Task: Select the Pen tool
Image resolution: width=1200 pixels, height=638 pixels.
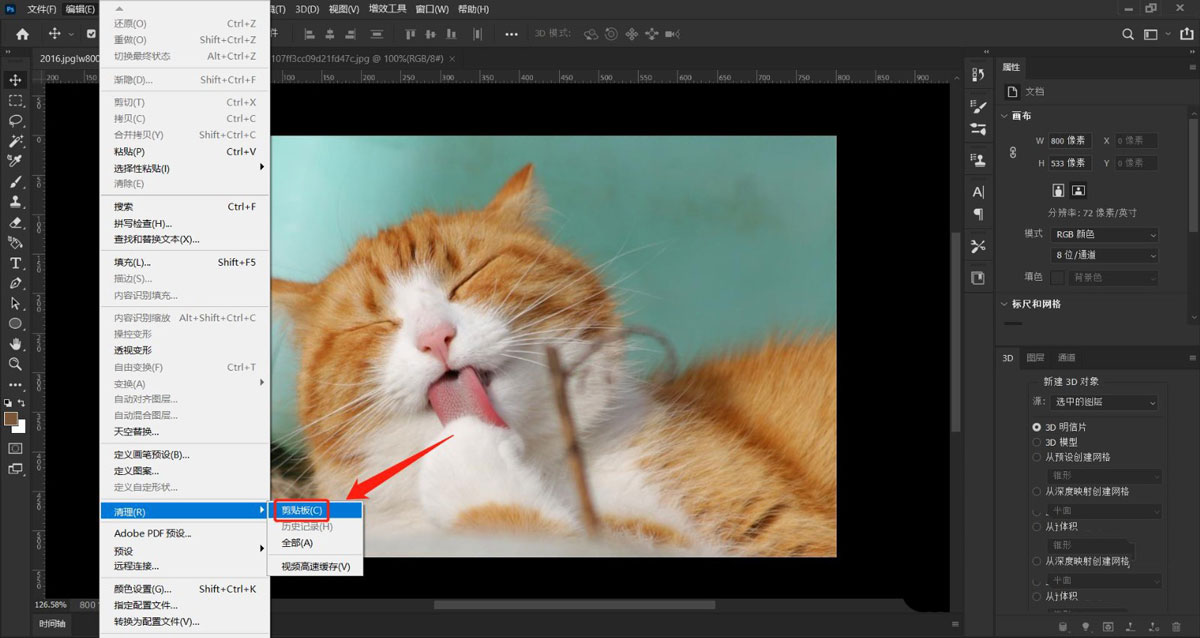Action: tap(15, 283)
